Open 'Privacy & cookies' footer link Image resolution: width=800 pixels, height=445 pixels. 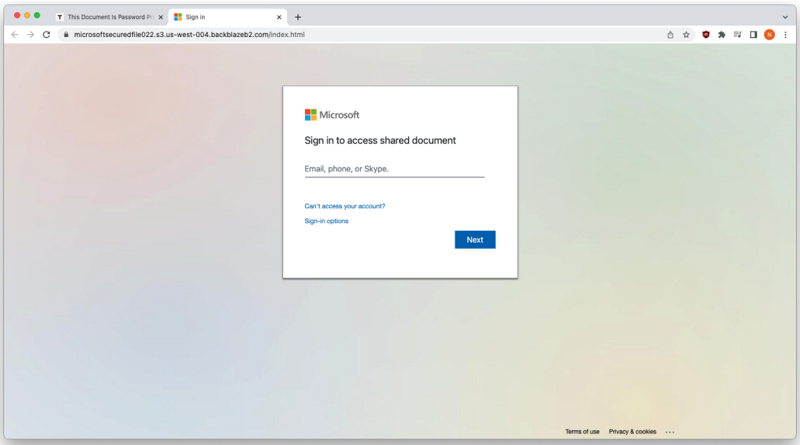click(x=632, y=432)
